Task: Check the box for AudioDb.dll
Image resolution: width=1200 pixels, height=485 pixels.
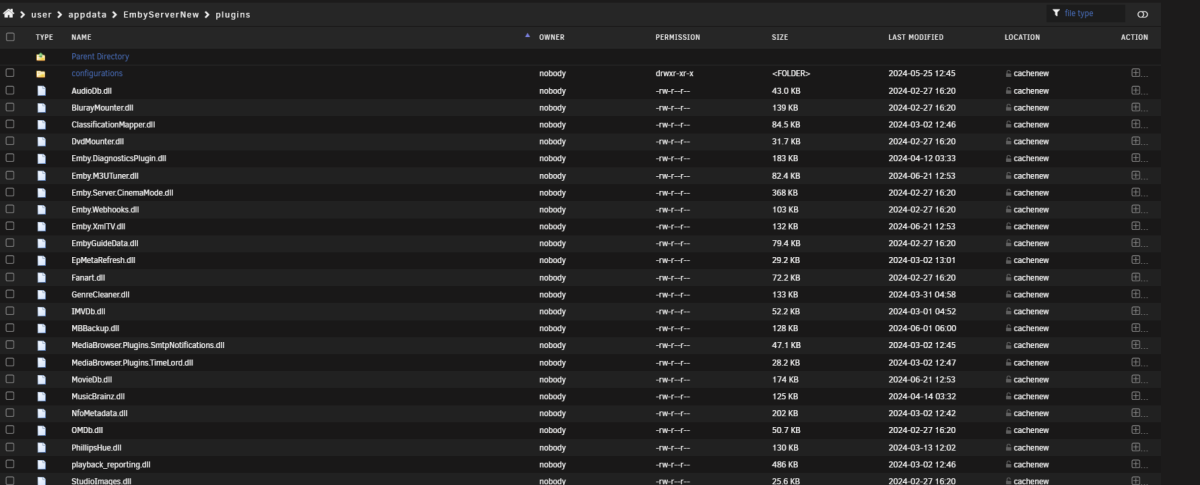Action: (10, 91)
